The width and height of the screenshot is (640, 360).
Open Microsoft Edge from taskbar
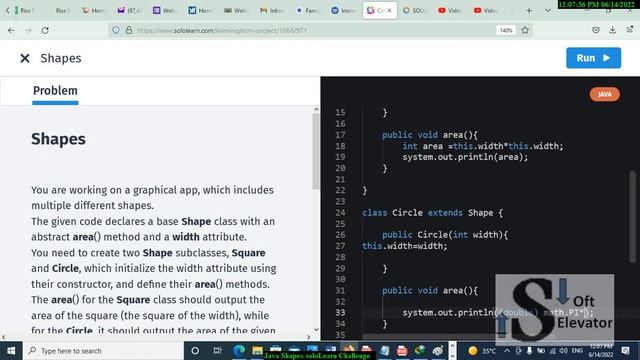tap(239, 350)
